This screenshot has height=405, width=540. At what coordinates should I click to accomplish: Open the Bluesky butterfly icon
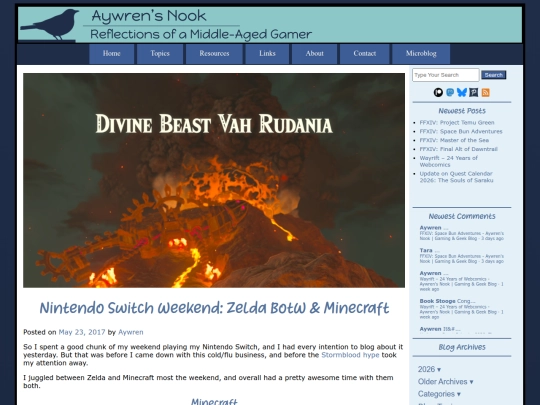pos(461,92)
